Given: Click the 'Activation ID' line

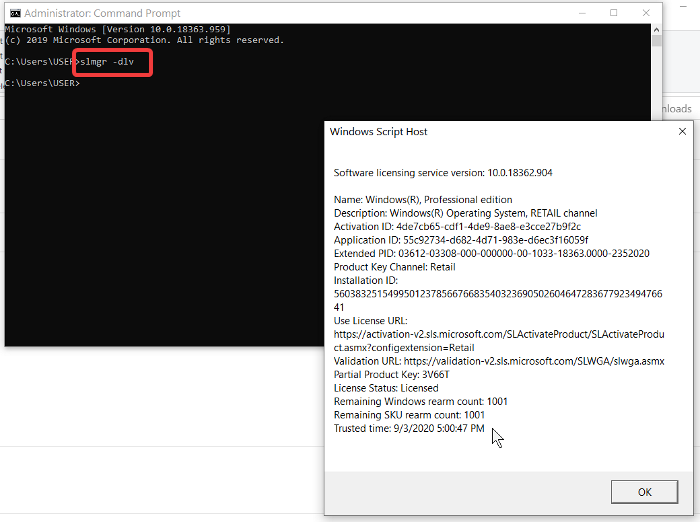Looking at the screenshot, I should [x=457, y=226].
